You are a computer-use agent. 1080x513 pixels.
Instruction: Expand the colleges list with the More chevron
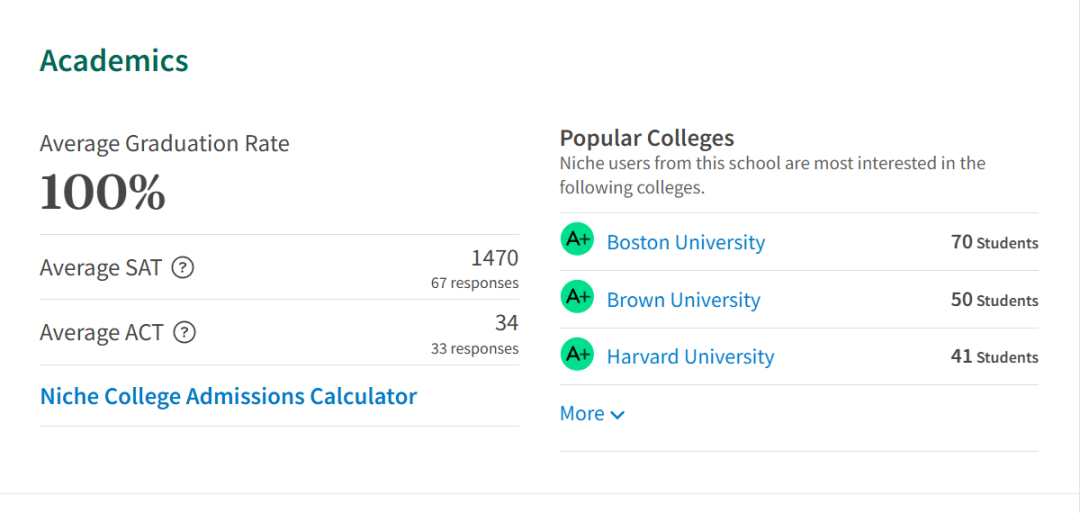tap(618, 415)
